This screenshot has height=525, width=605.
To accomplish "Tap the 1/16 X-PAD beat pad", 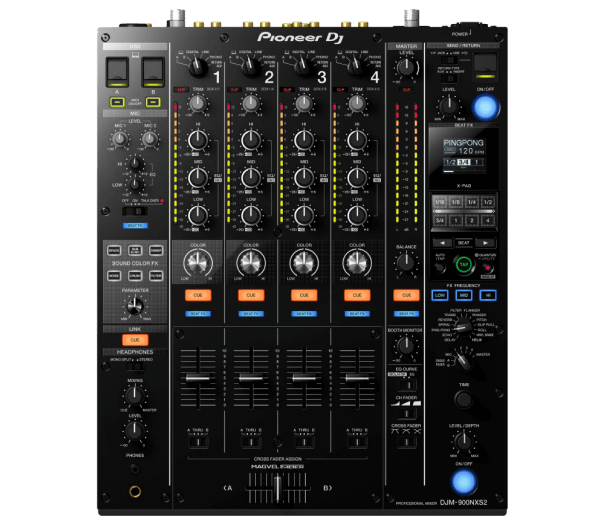I will click(440, 202).
